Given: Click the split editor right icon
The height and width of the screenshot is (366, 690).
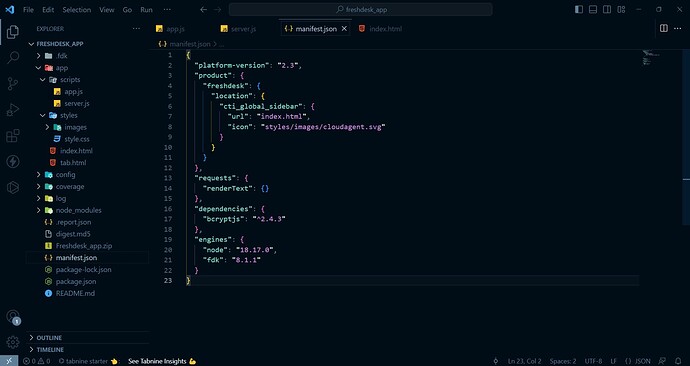Looking at the screenshot, I should 664,28.
